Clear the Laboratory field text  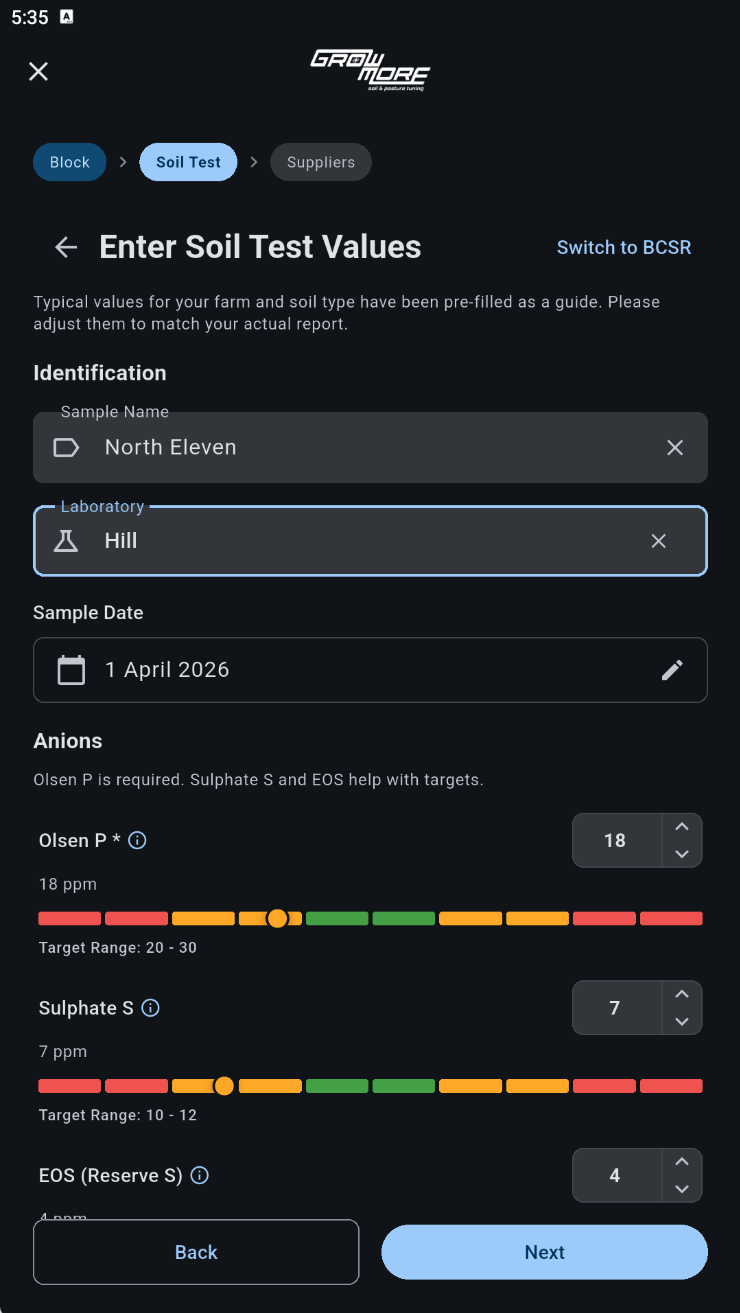(x=658, y=541)
